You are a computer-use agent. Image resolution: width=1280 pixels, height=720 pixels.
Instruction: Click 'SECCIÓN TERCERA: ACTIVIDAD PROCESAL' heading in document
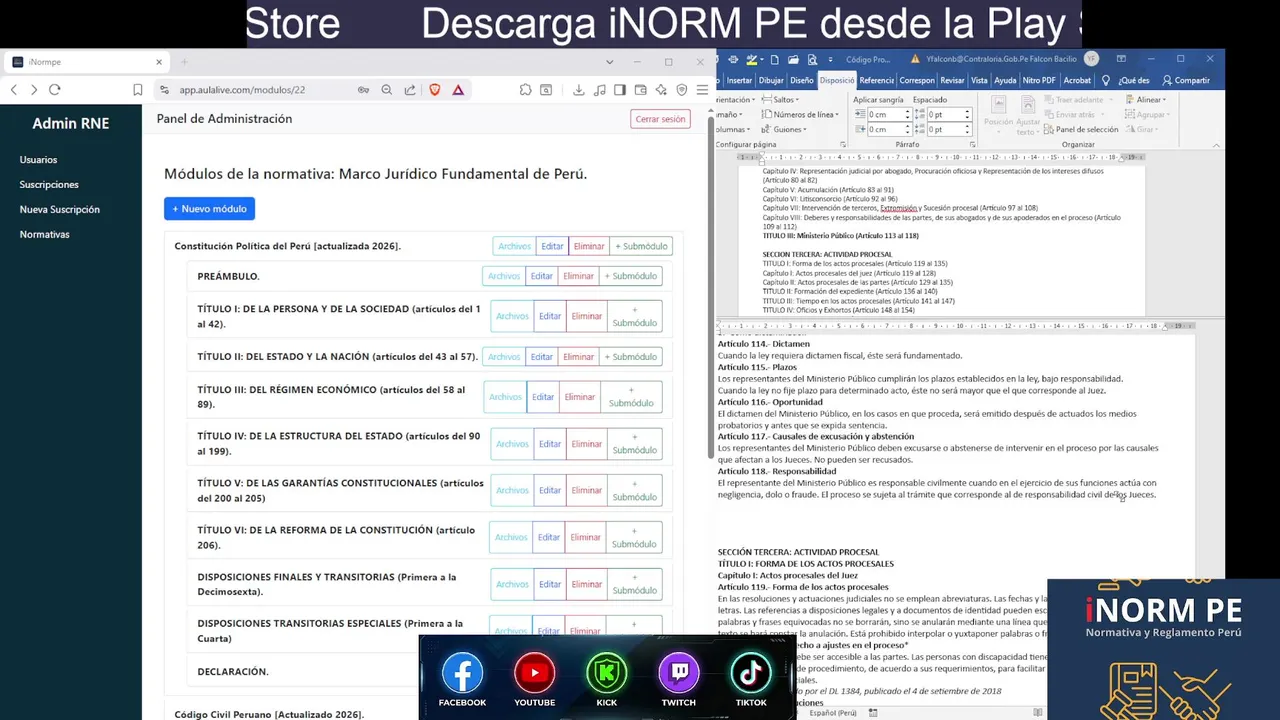click(798, 552)
